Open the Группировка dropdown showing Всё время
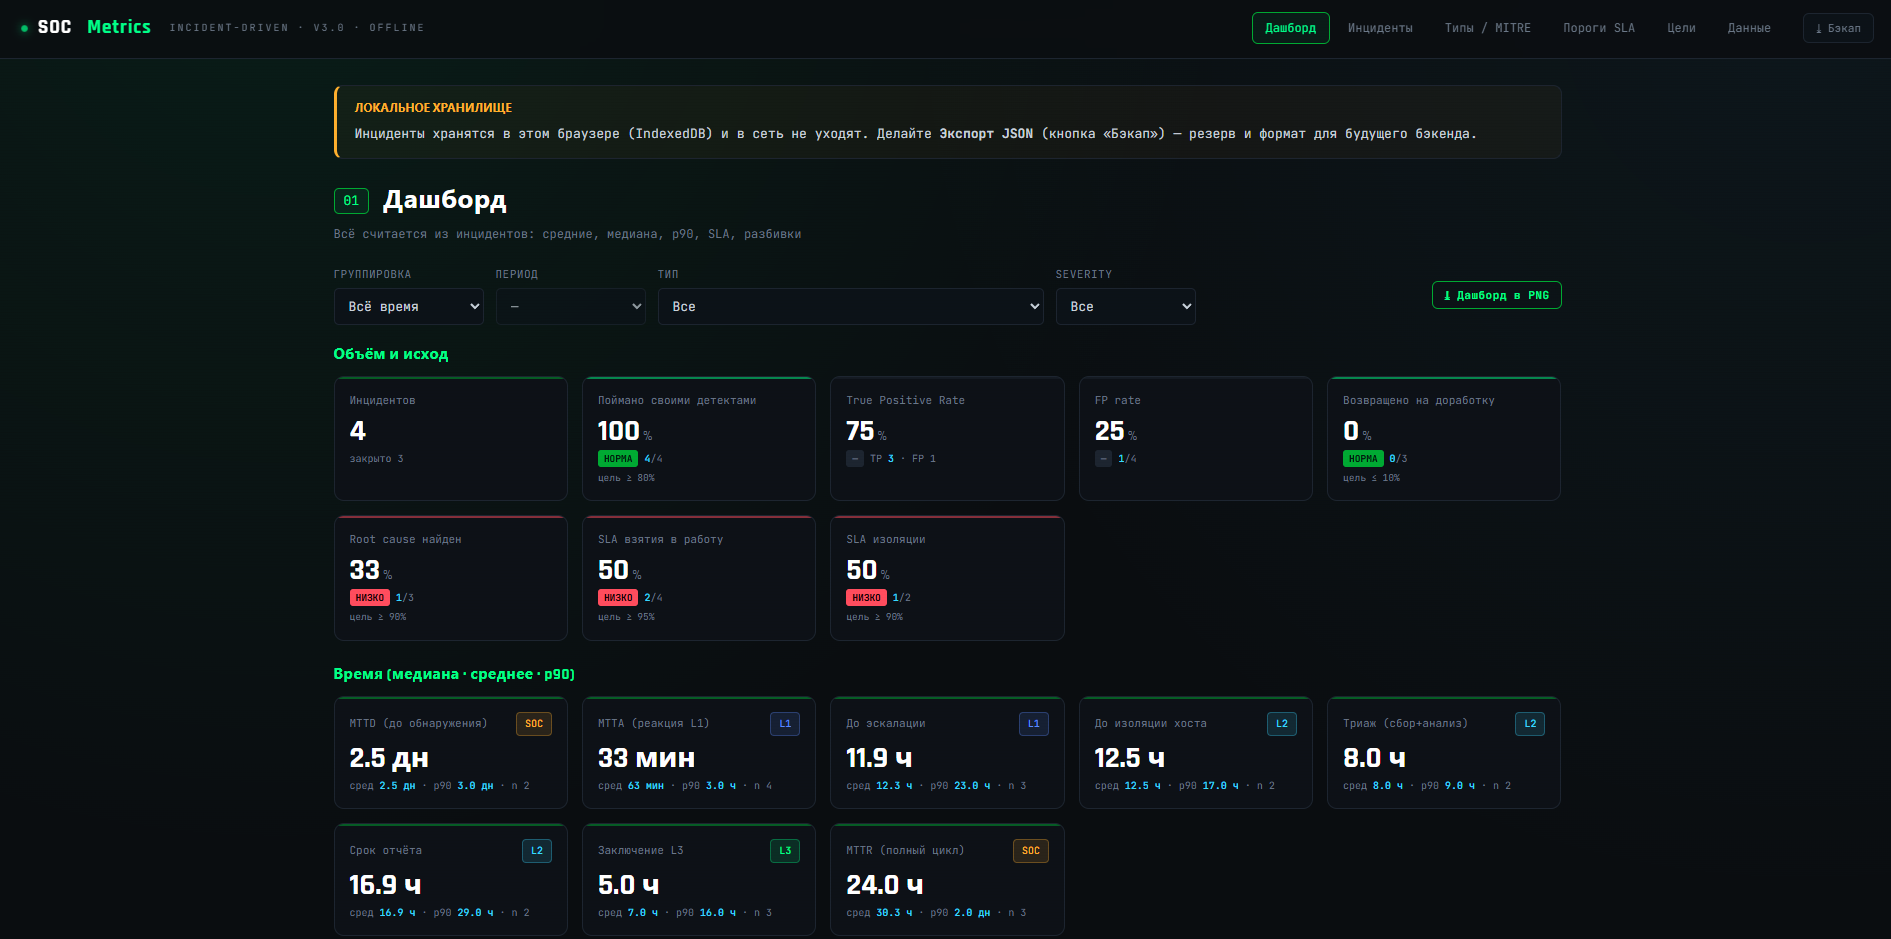The width and height of the screenshot is (1891, 939). (408, 306)
